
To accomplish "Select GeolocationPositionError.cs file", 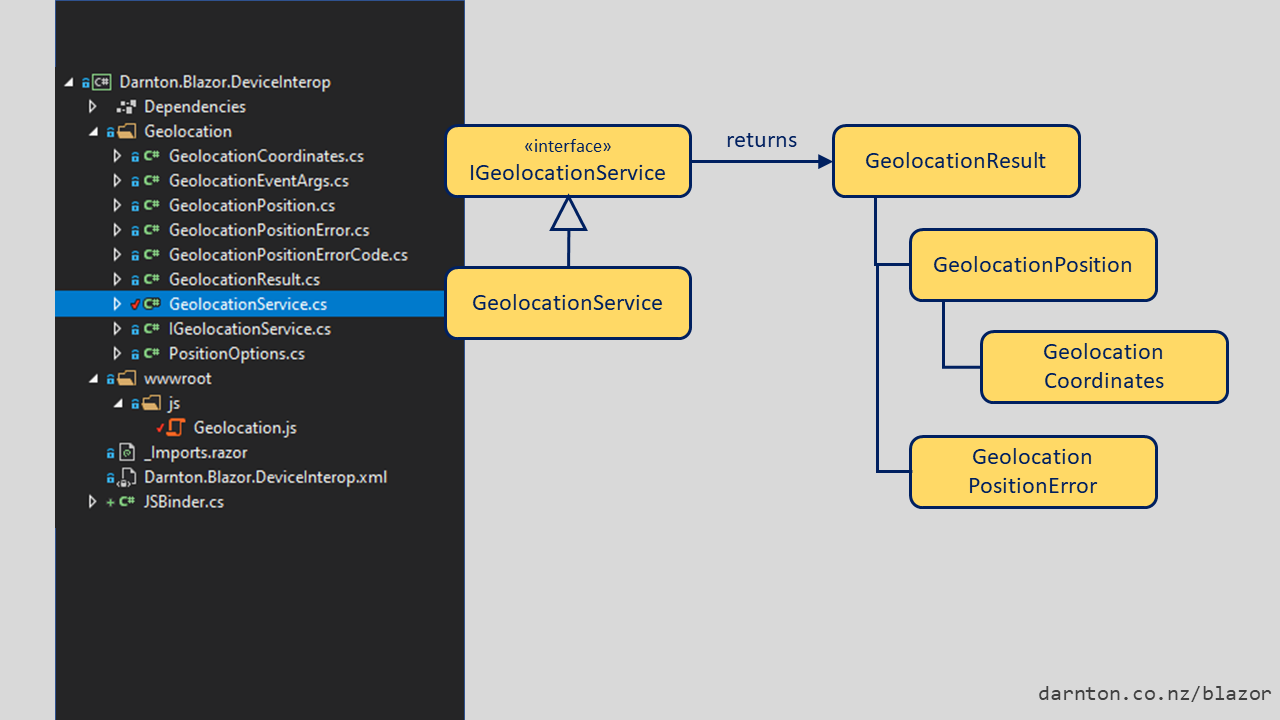I will point(269,230).
